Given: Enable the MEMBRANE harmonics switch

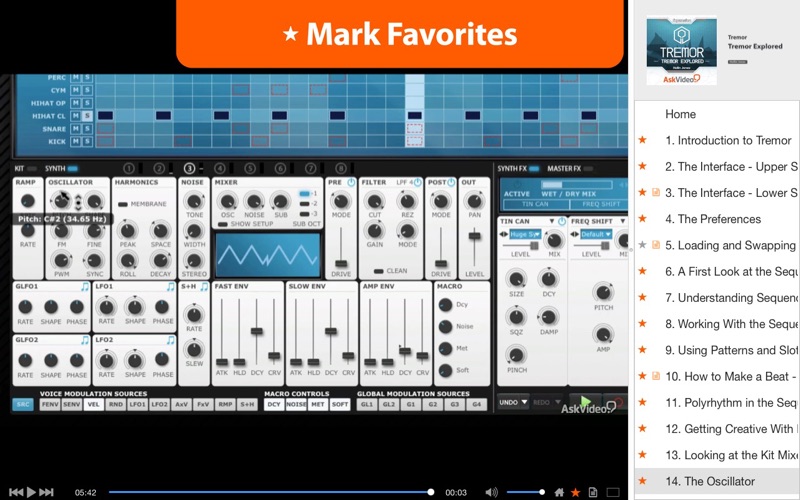Looking at the screenshot, I should (122, 204).
